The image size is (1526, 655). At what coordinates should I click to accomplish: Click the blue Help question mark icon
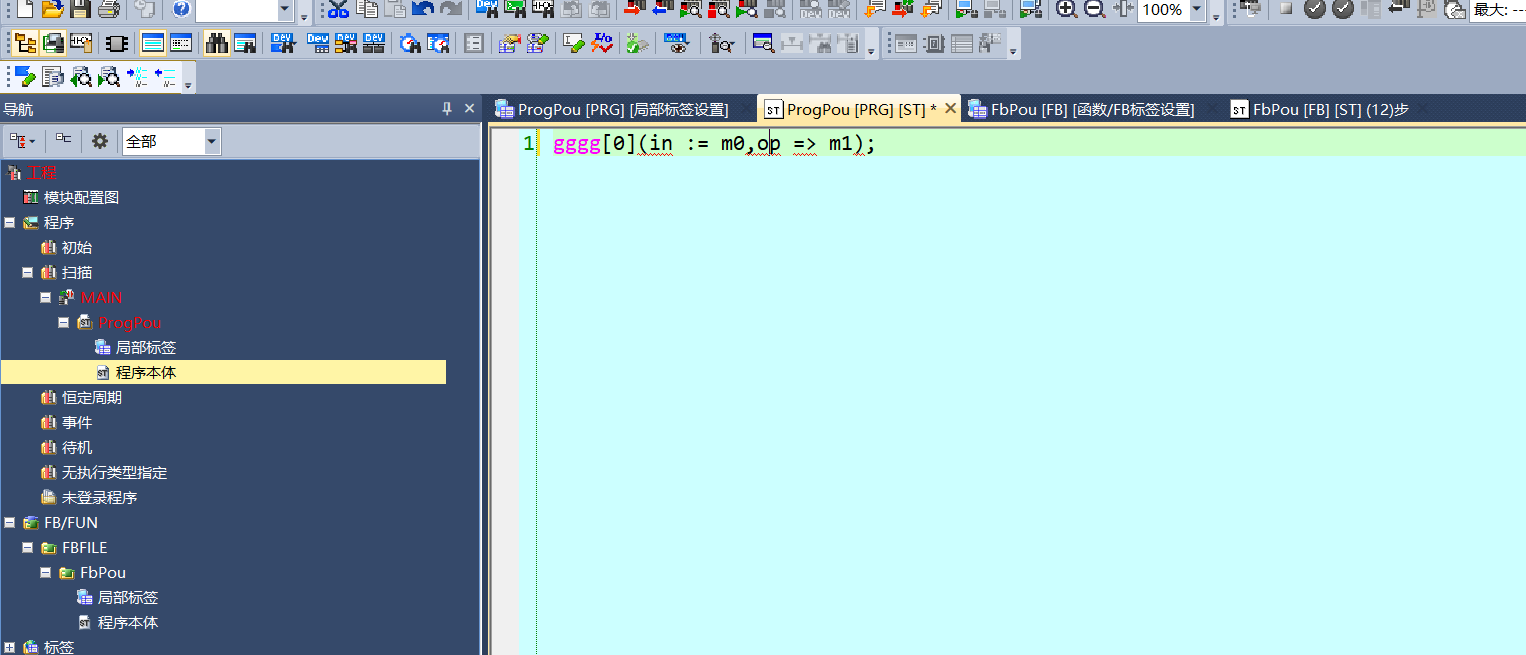click(181, 10)
